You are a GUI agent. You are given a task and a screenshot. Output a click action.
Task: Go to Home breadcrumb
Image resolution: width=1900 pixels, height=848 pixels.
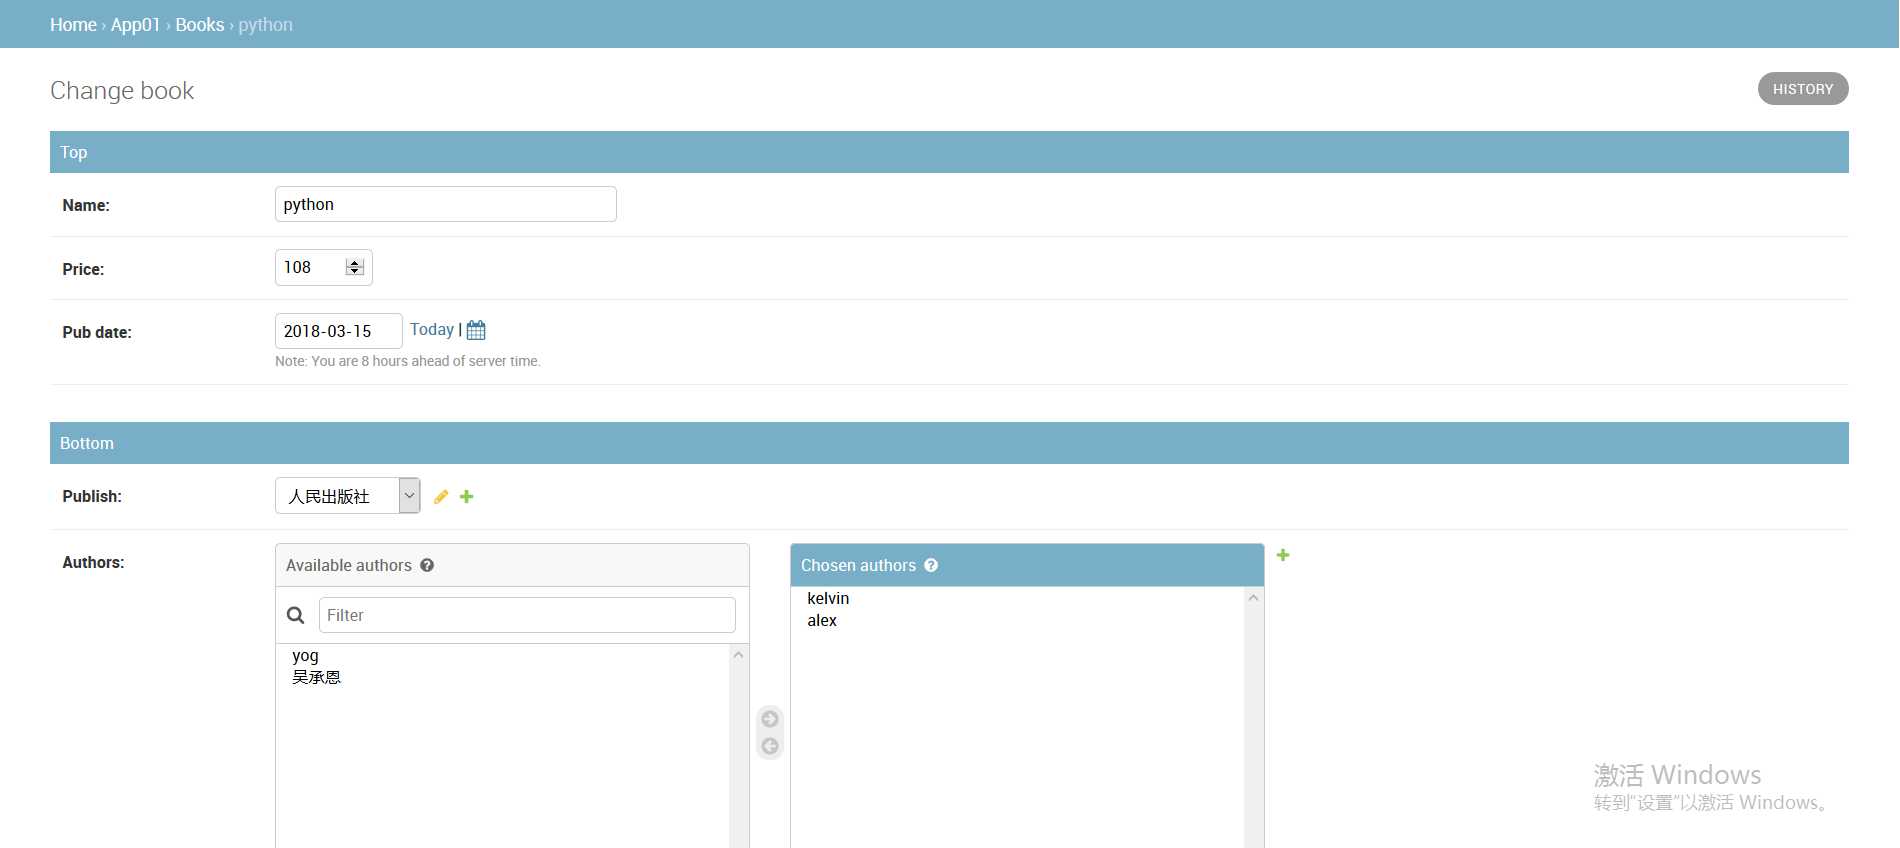tap(73, 25)
